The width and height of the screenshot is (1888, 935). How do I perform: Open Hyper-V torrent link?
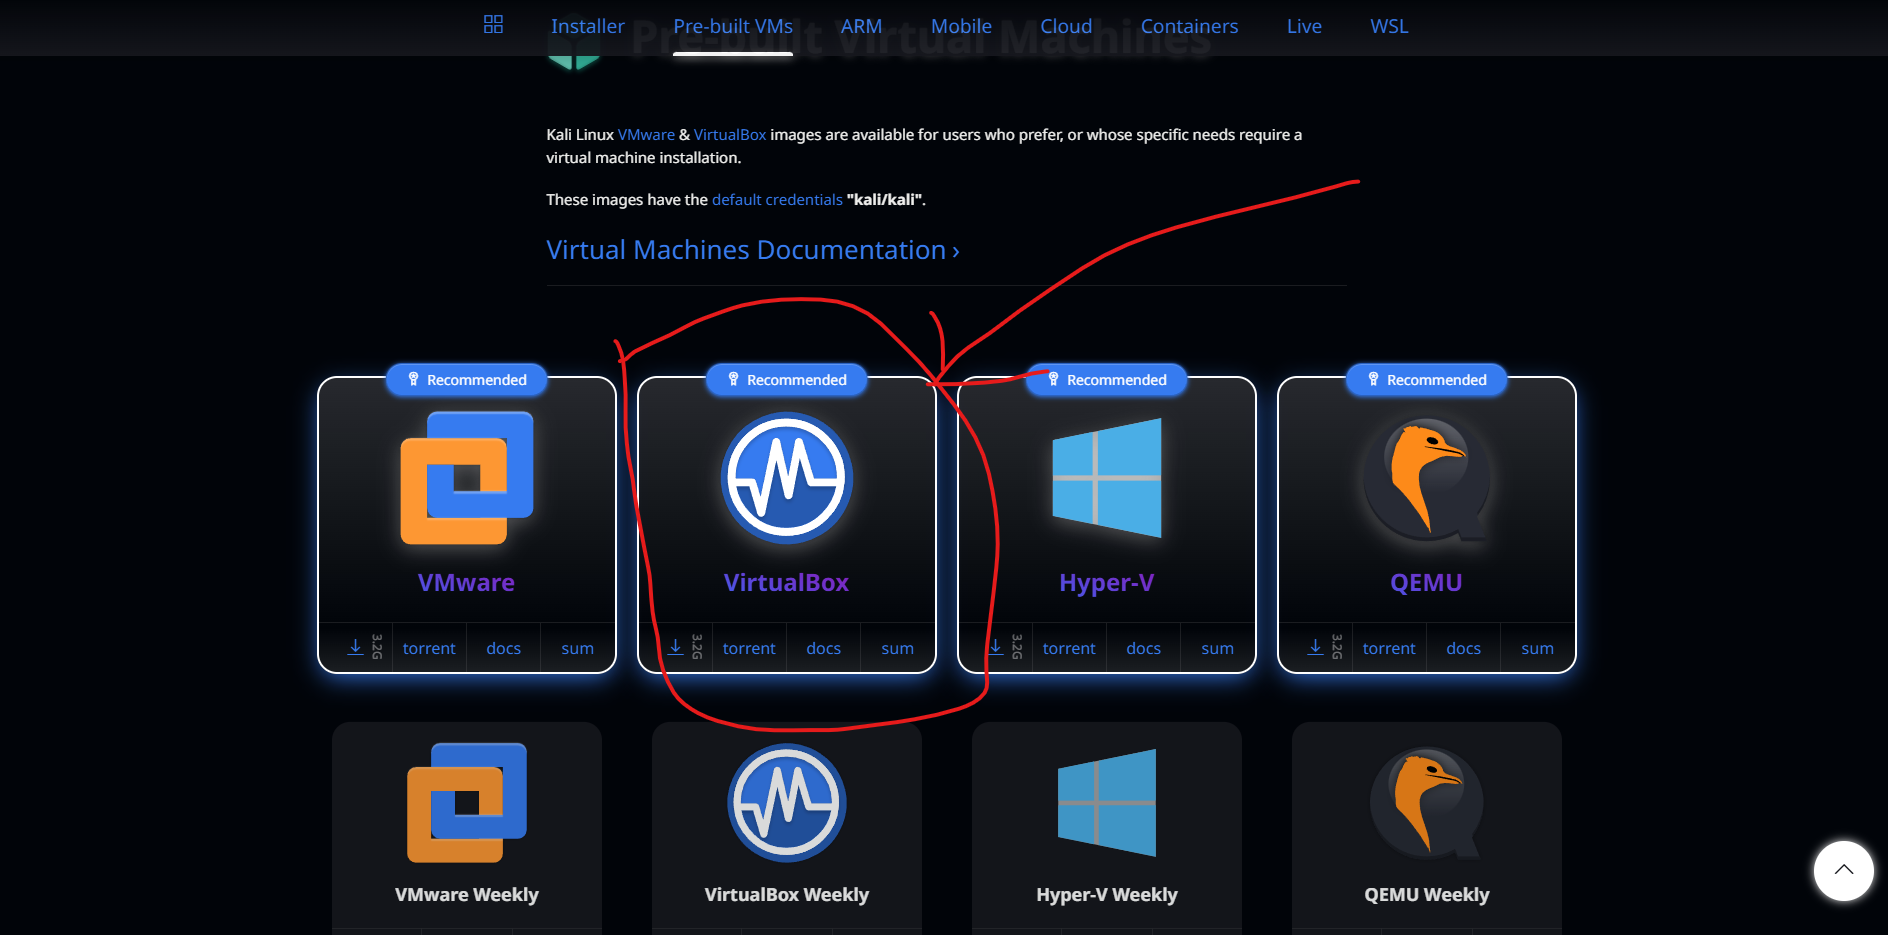1069,648
